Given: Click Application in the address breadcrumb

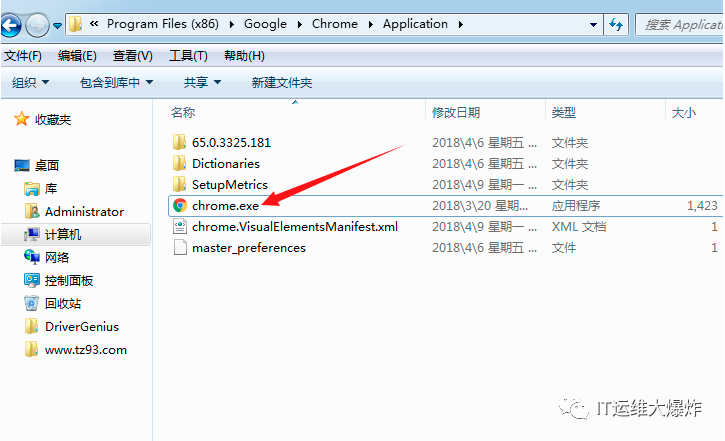Looking at the screenshot, I should tap(415, 24).
